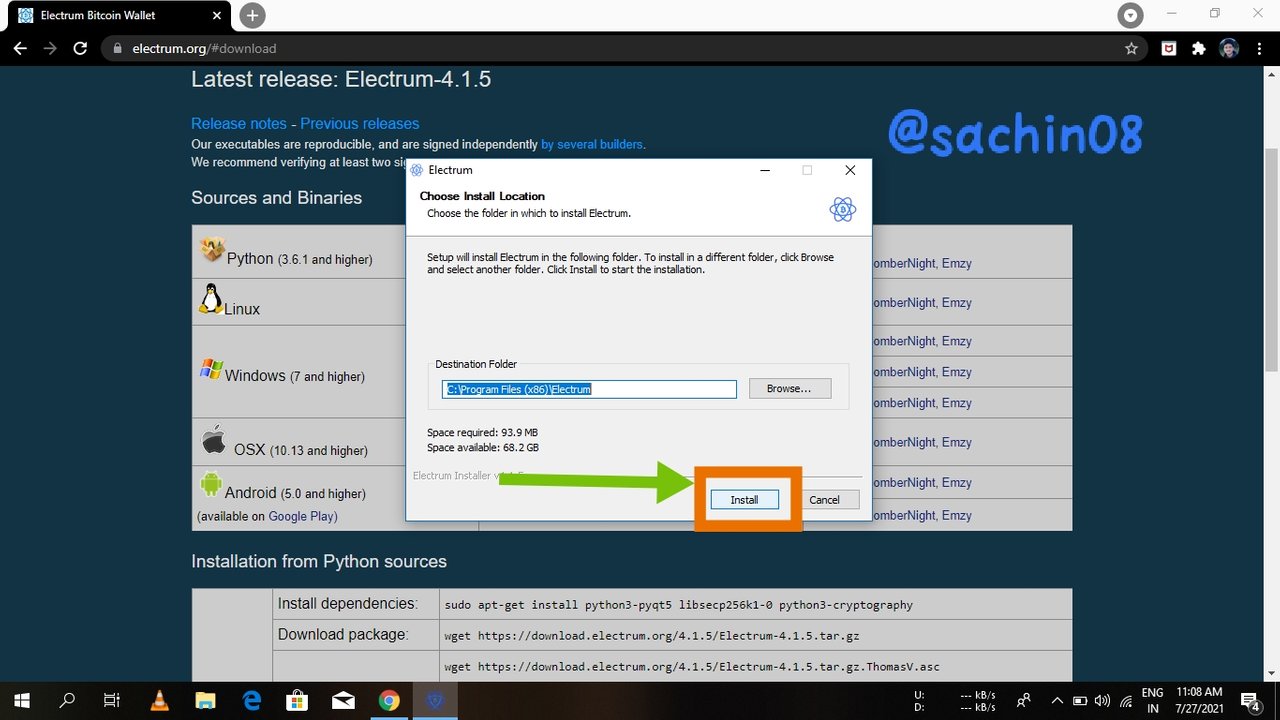1280x720 pixels.
Task: Open the Release notes link
Action: coord(239,123)
